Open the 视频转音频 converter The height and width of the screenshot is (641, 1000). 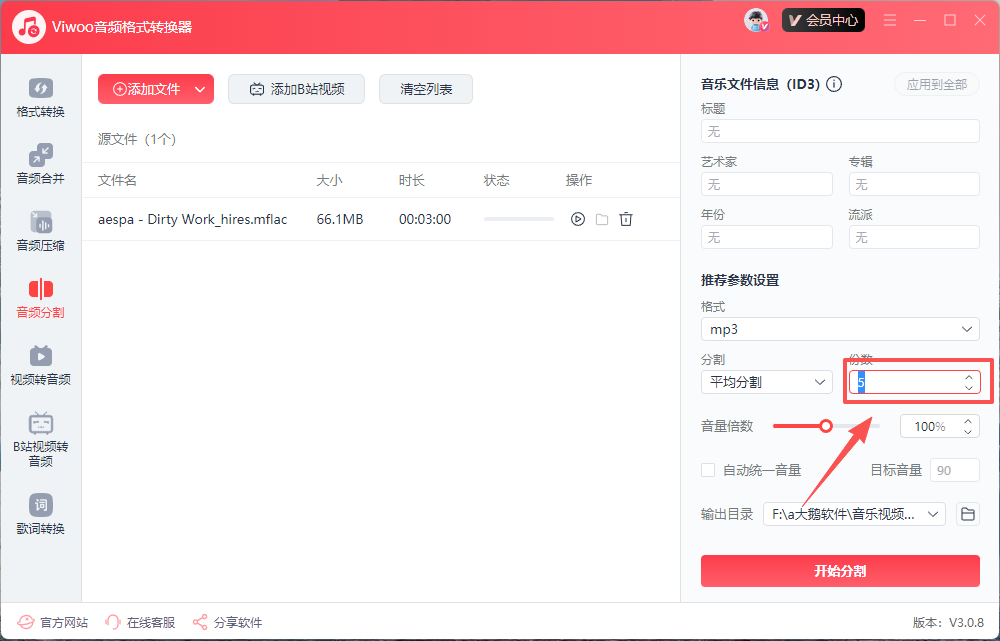point(40,365)
